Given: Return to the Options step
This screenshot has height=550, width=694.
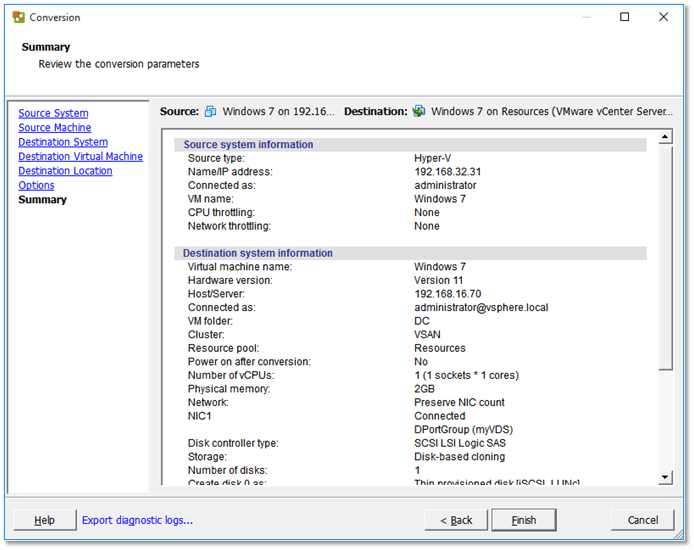Looking at the screenshot, I should 36,185.
